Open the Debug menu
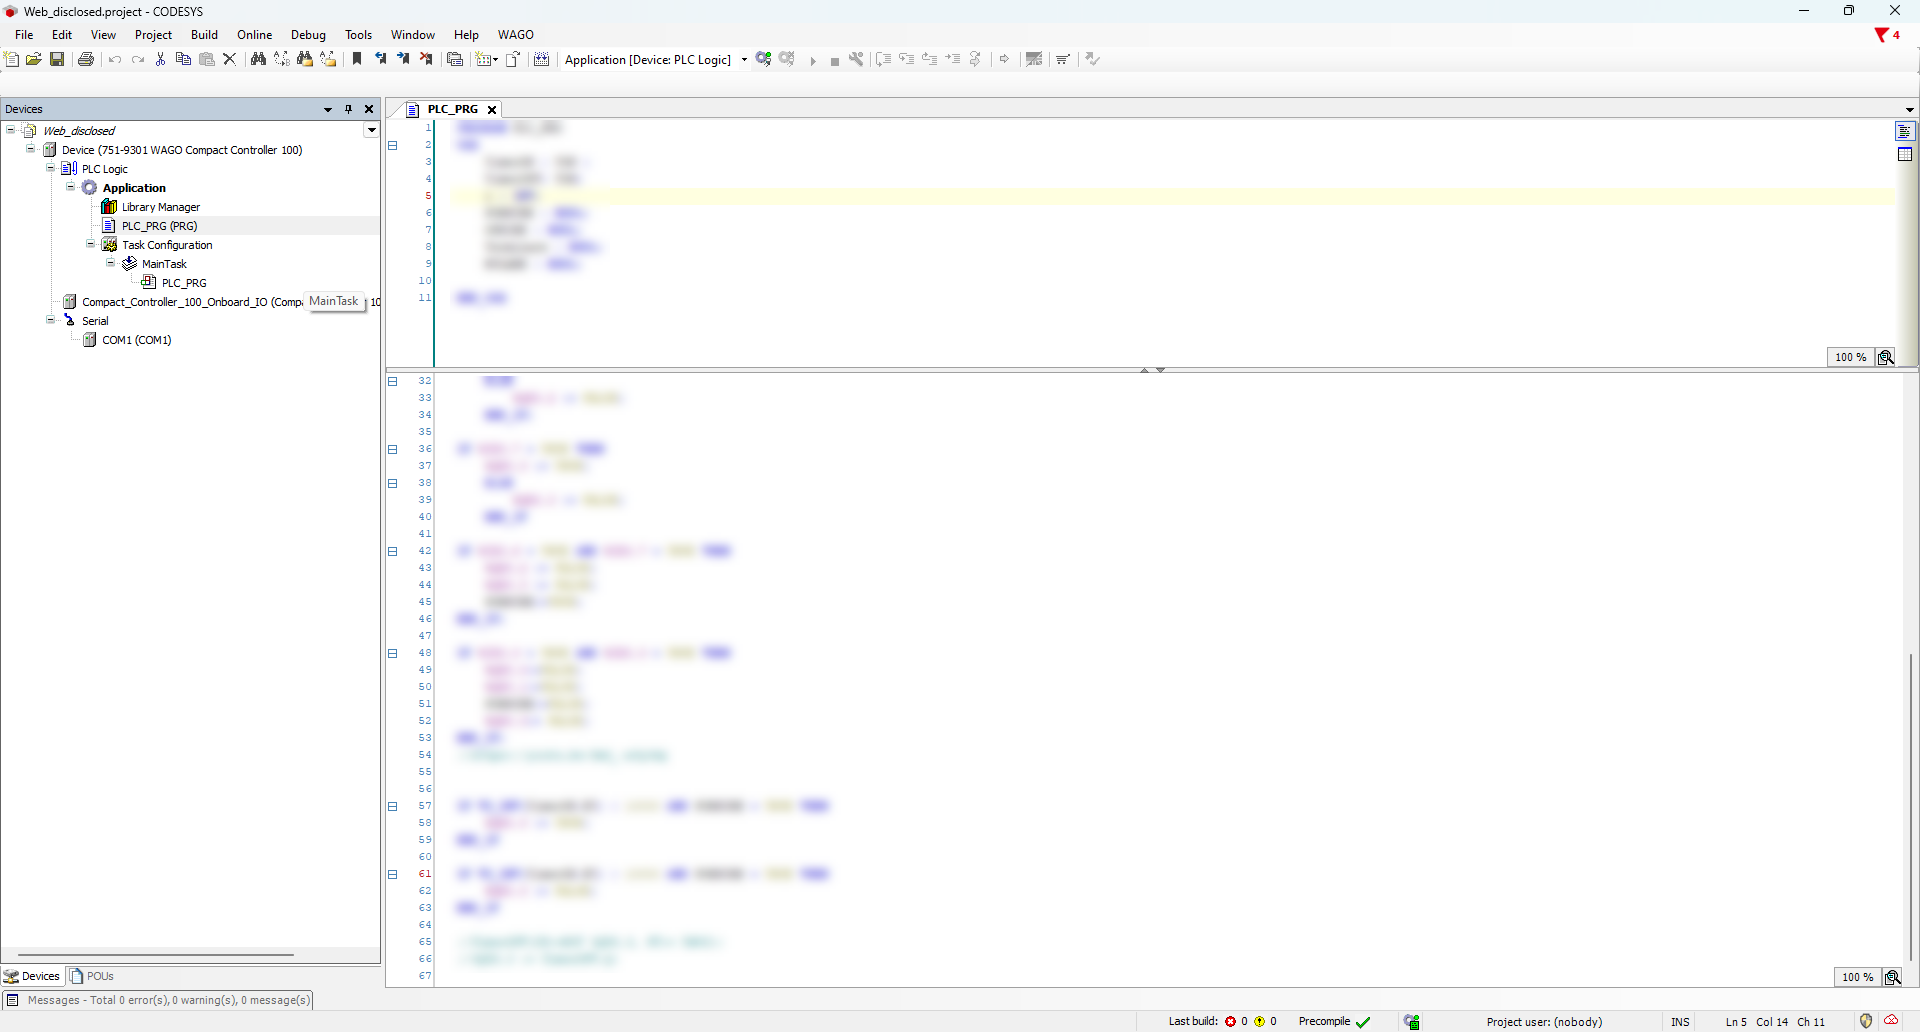 coord(309,34)
